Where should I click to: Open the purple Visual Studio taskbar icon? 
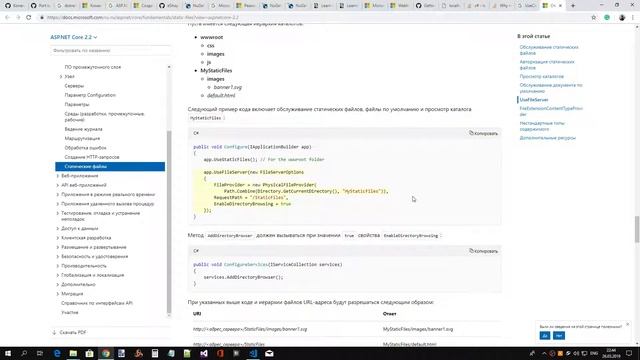(x=204, y=353)
